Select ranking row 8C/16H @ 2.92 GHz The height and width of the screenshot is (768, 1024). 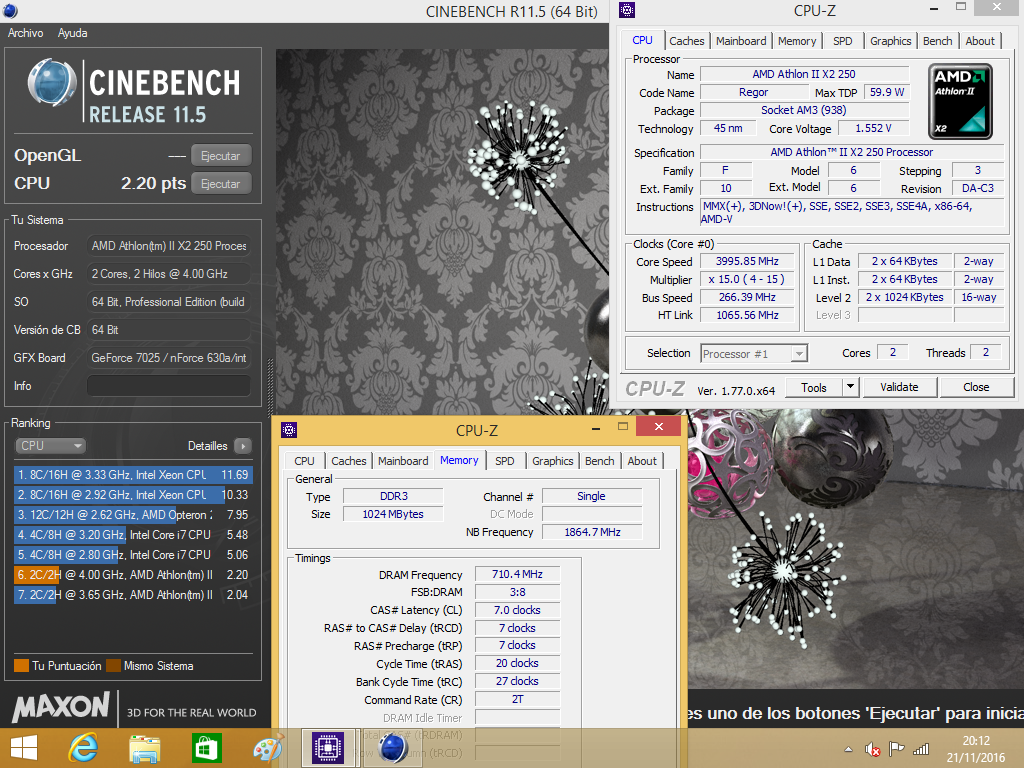tap(133, 494)
